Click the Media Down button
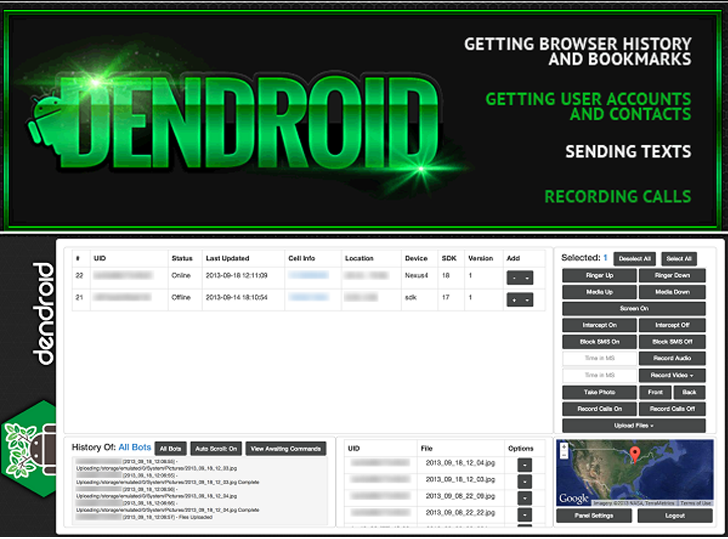The height and width of the screenshot is (539, 728). click(672, 292)
